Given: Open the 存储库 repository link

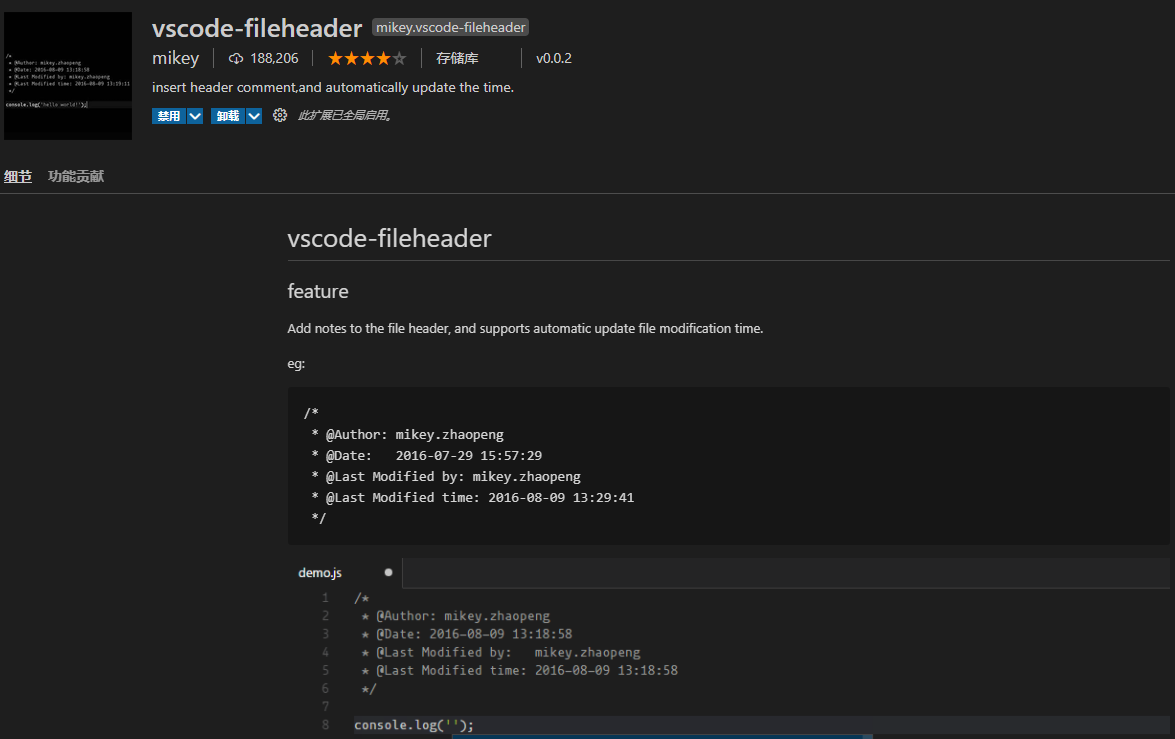Looking at the screenshot, I should (x=457, y=58).
